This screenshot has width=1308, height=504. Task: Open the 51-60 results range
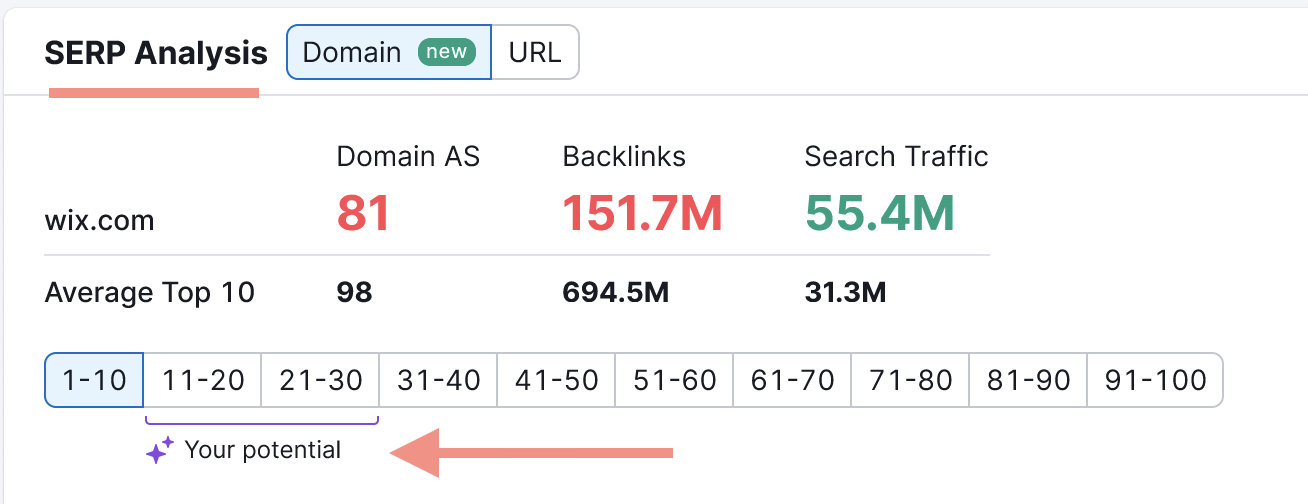[674, 380]
